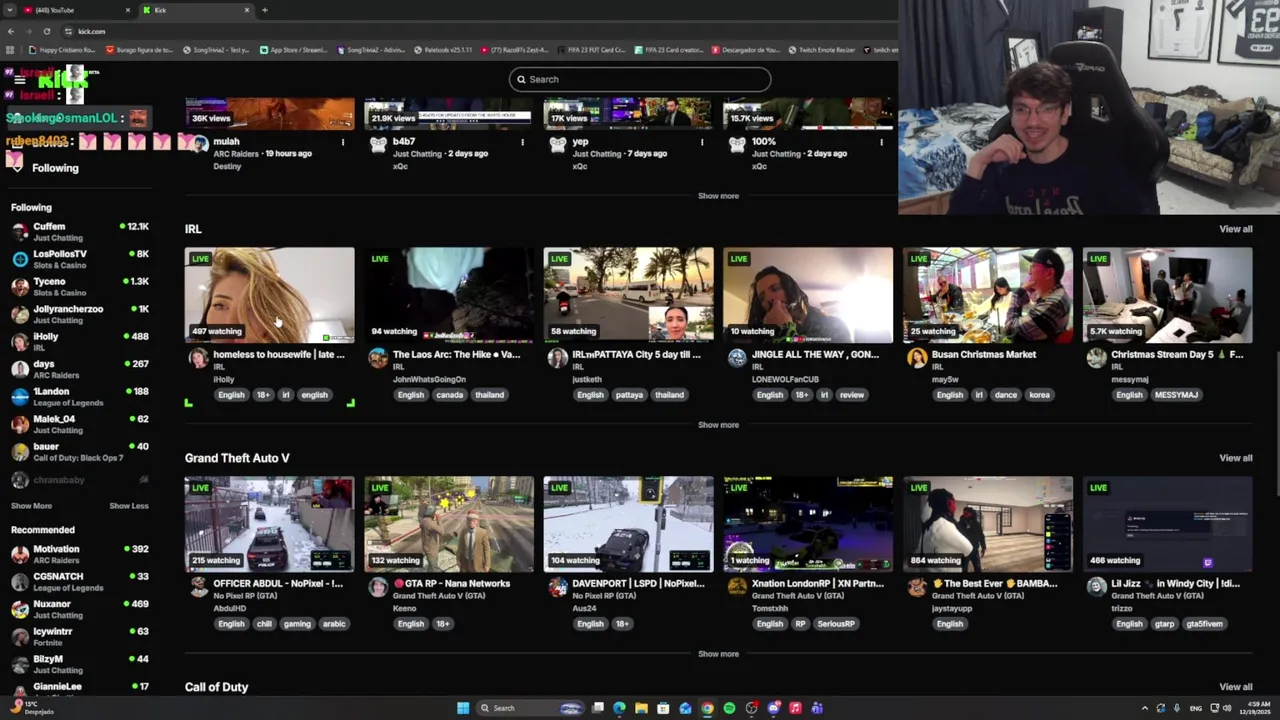Switch to the YouTube browser tab
The width and height of the screenshot is (1280, 720).
76,10
